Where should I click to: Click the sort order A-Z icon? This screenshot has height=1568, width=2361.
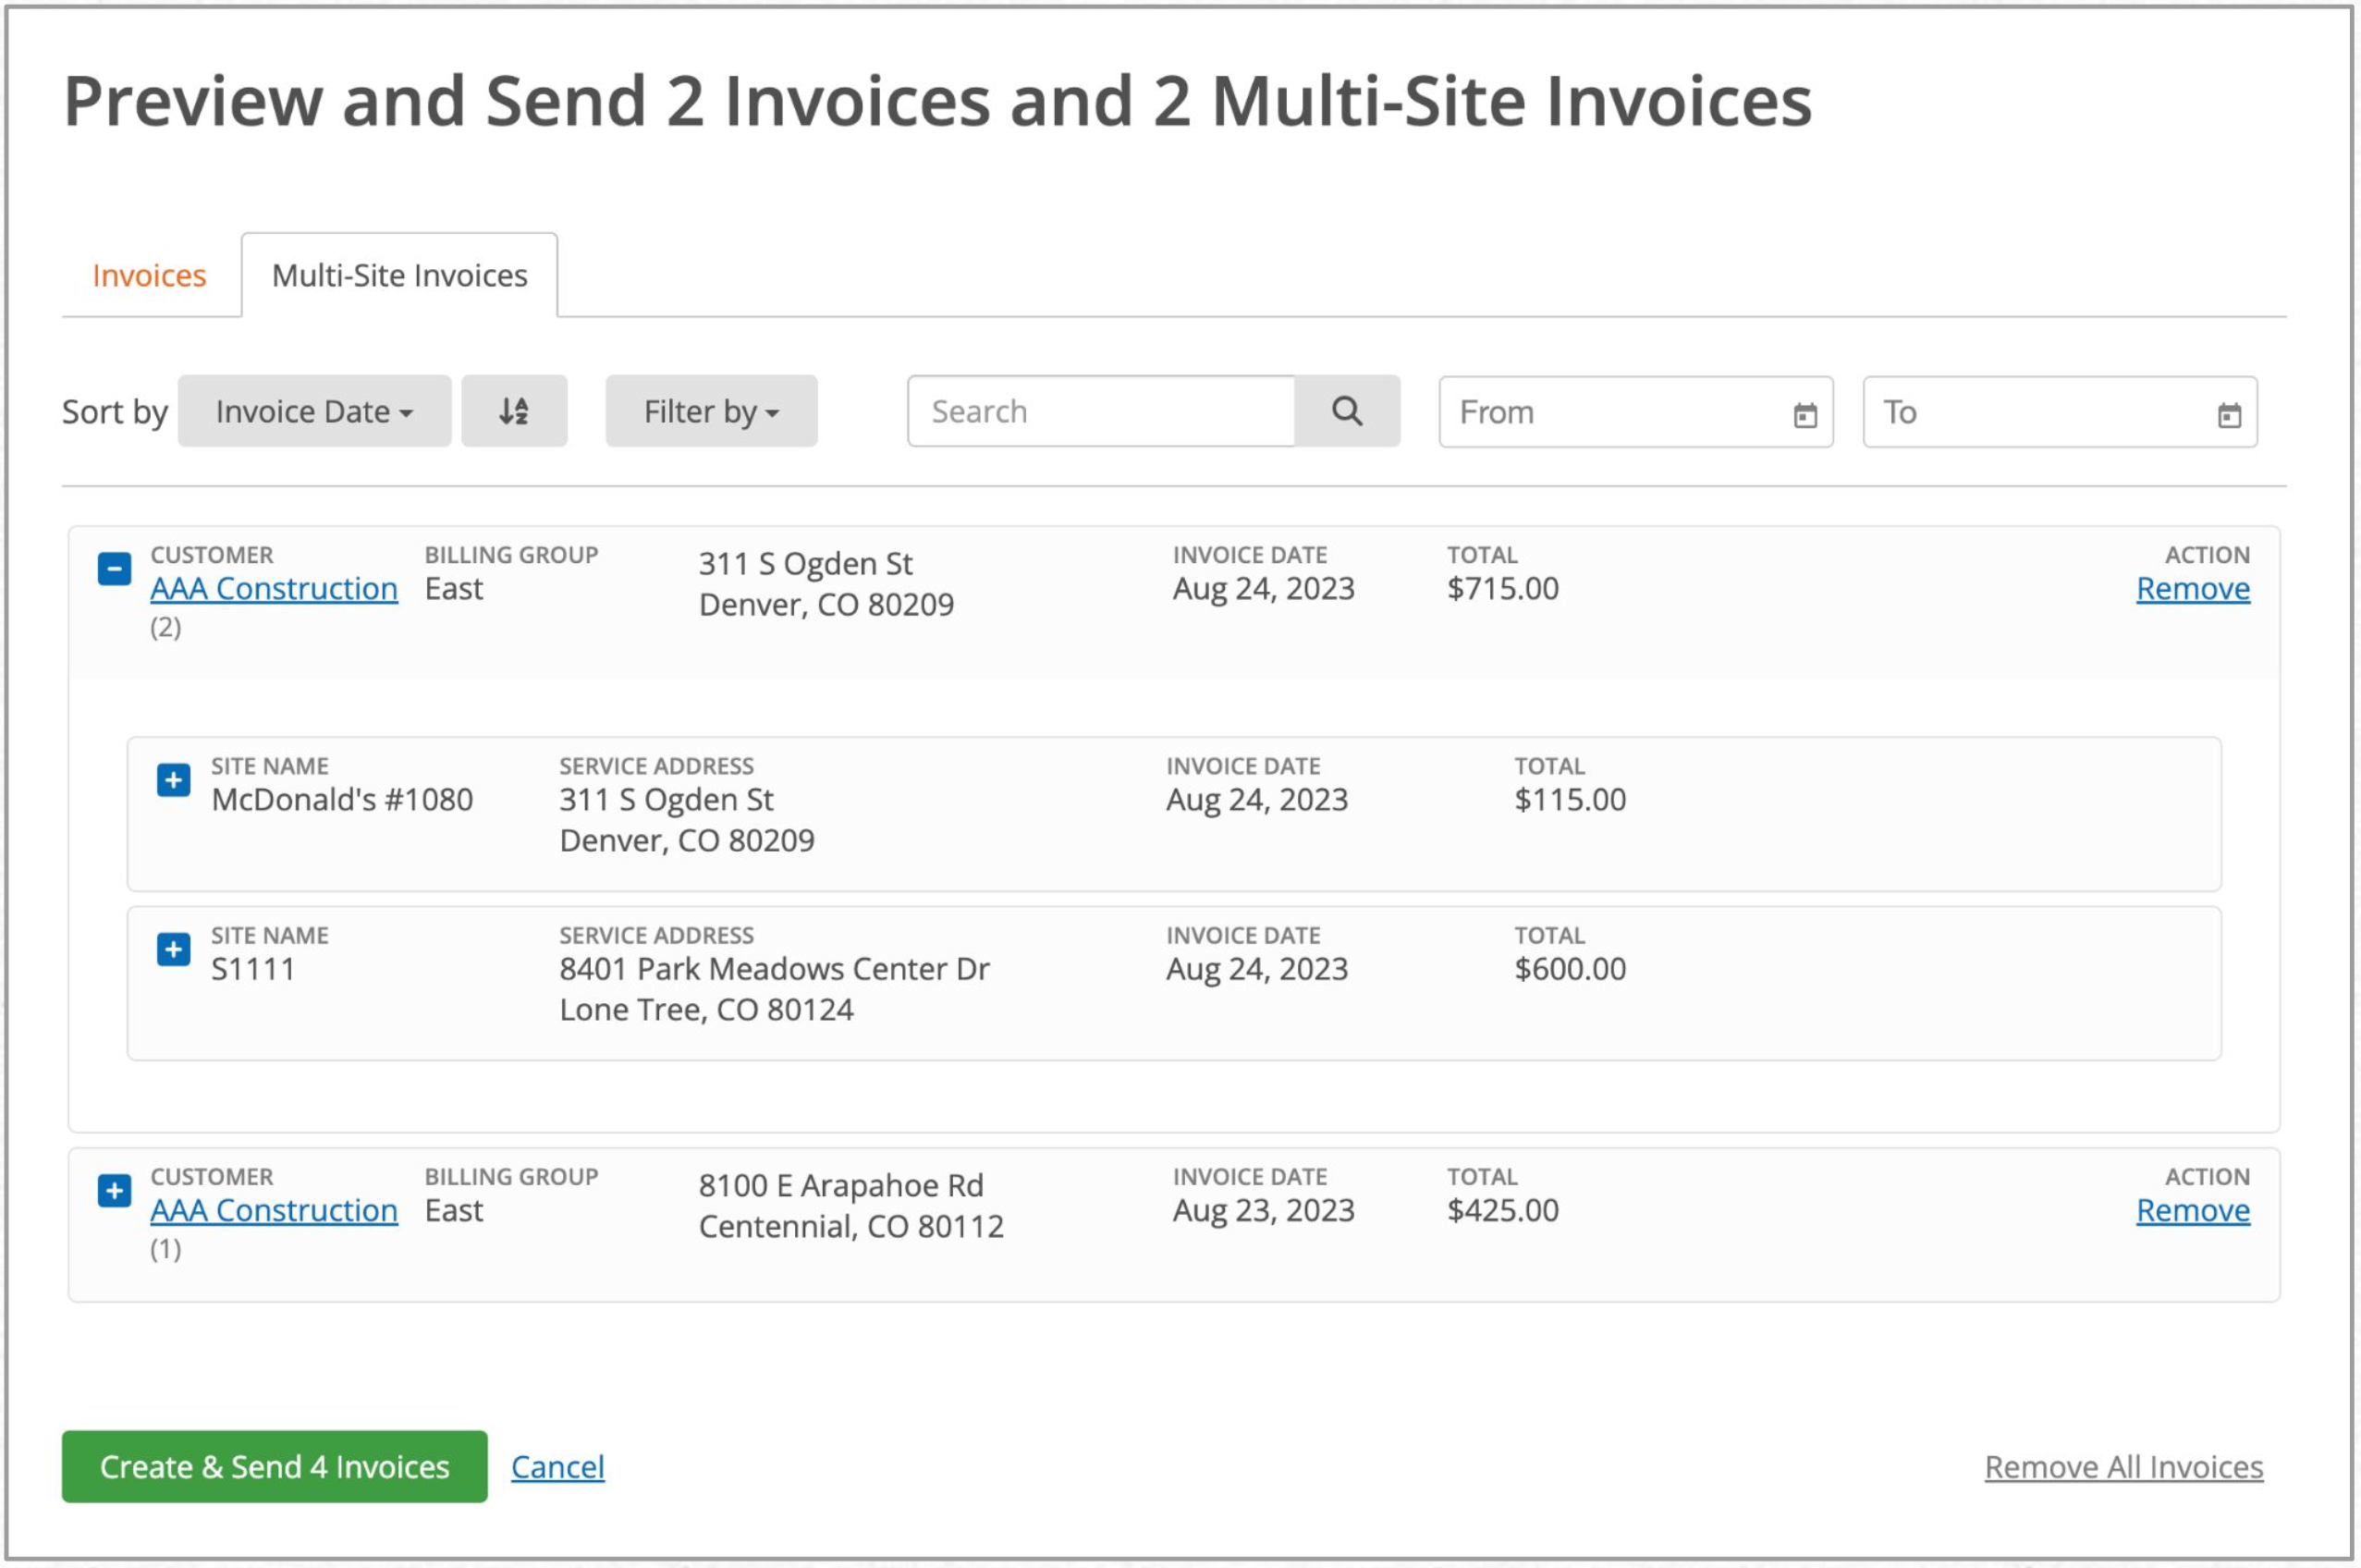[x=514, y=410]
